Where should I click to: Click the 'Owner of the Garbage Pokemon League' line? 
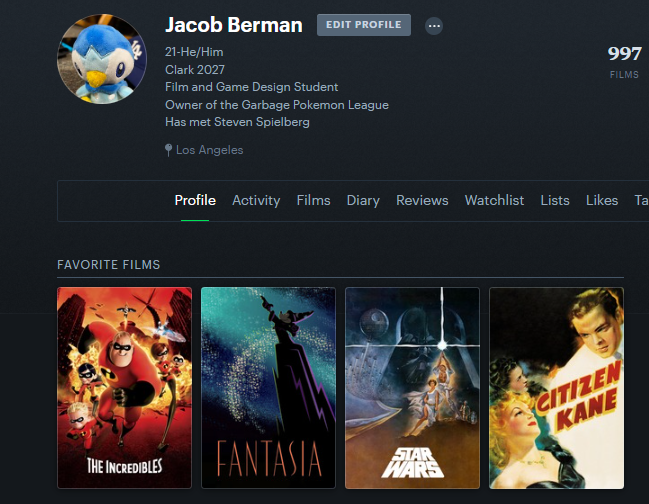(x=276, y=105)
